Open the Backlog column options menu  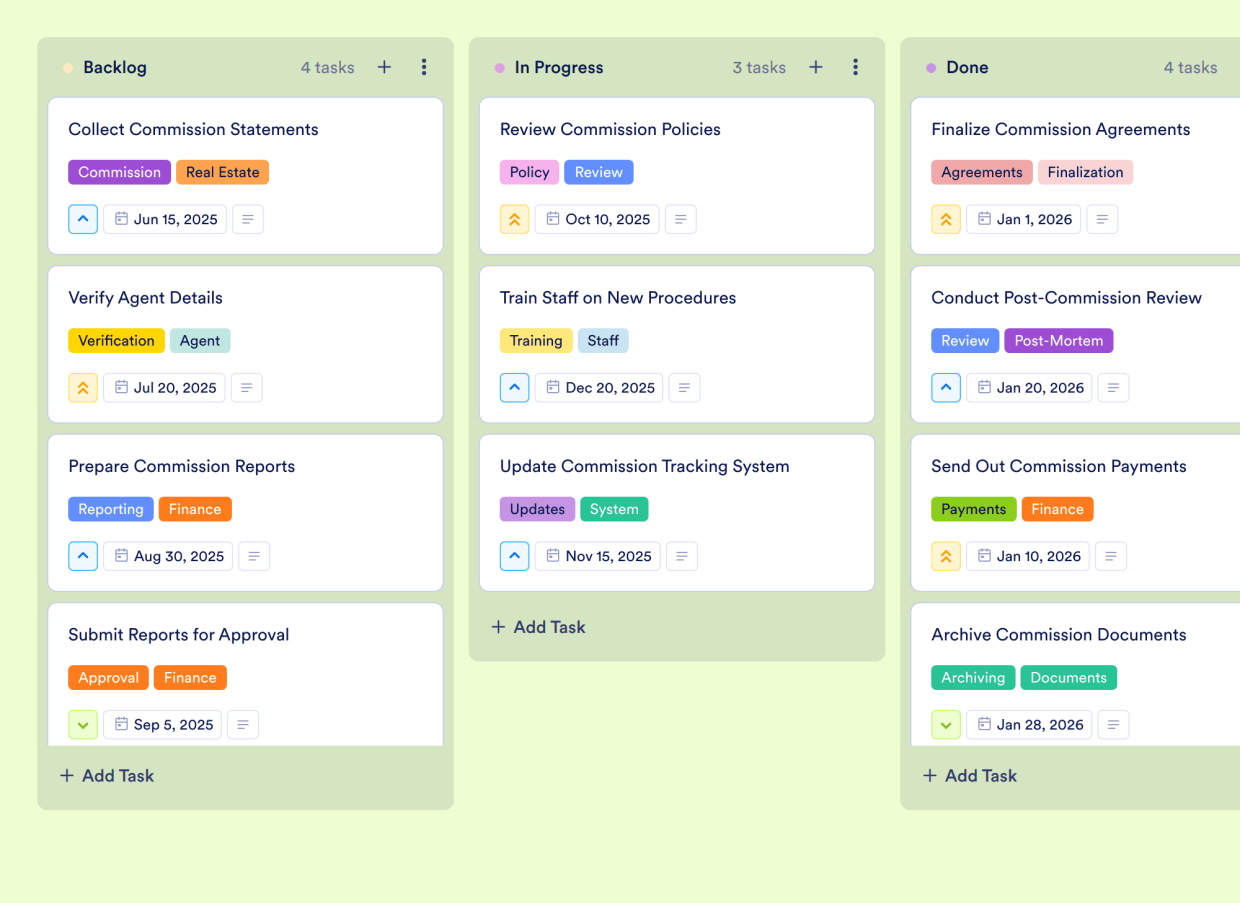[424, 67]
